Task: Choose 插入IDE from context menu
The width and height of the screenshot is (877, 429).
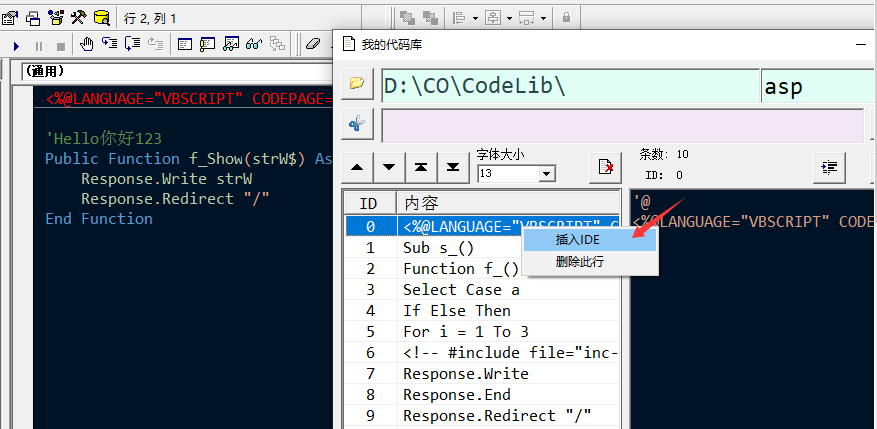Action: pos(590,240)
